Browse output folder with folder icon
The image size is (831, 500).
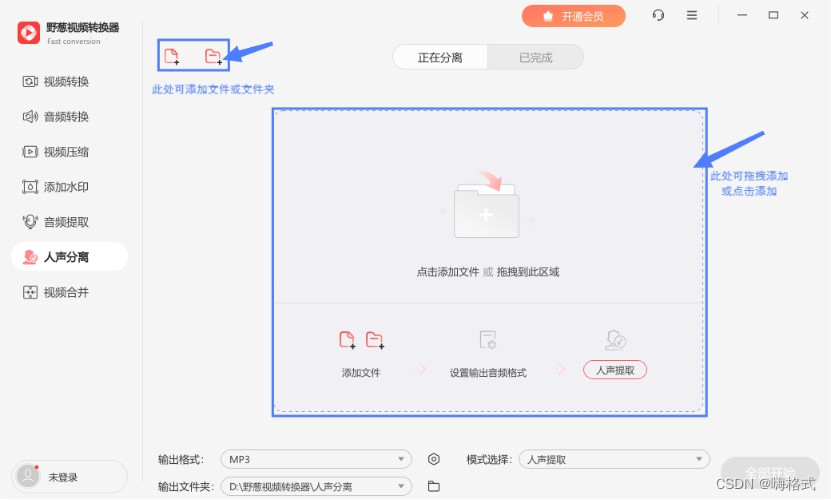pos(434,486)
